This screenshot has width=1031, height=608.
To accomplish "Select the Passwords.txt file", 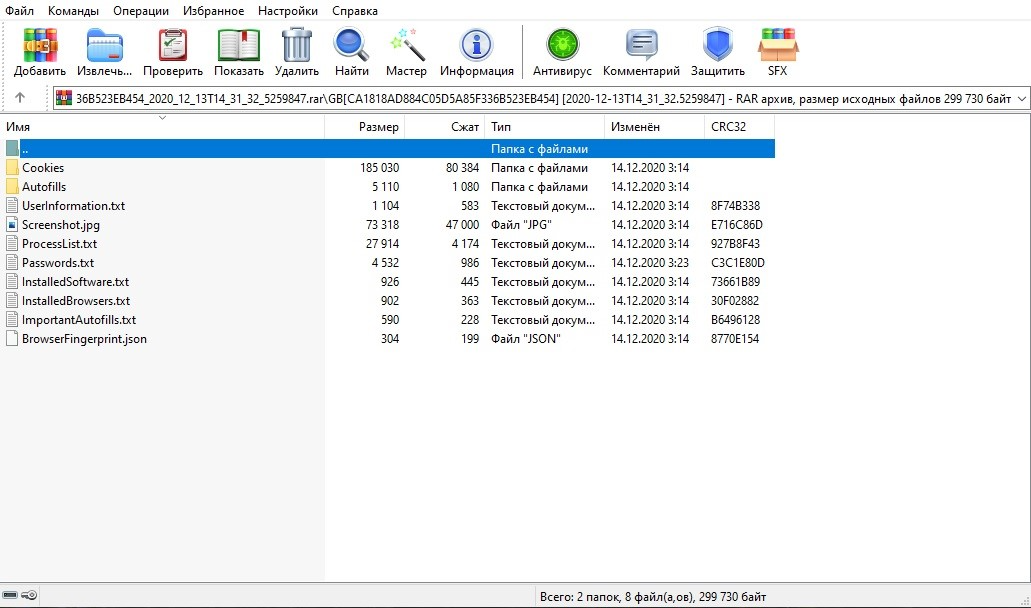I will 58,263.
